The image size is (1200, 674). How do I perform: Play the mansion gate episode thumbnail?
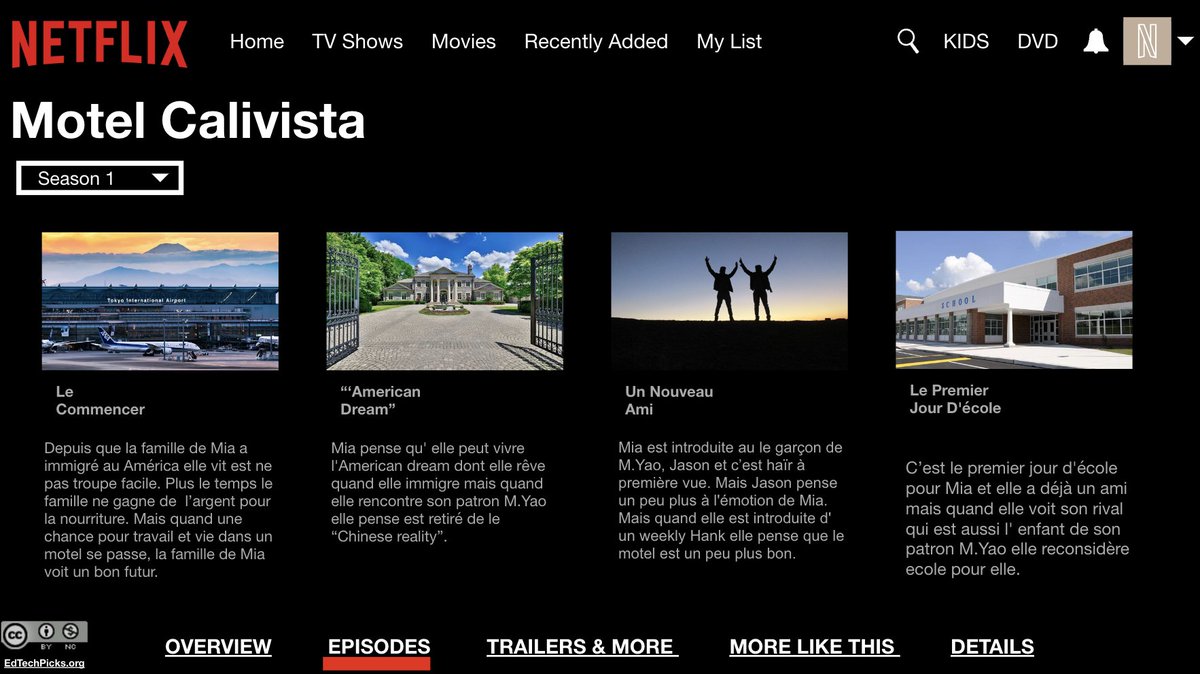pyautogui.click(x=445, y=301)
